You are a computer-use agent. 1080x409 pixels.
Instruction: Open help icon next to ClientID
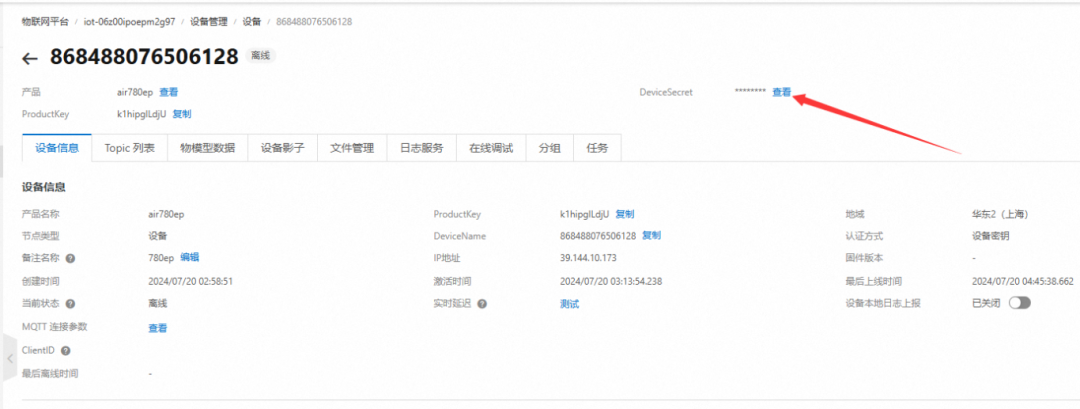(65, 350)
